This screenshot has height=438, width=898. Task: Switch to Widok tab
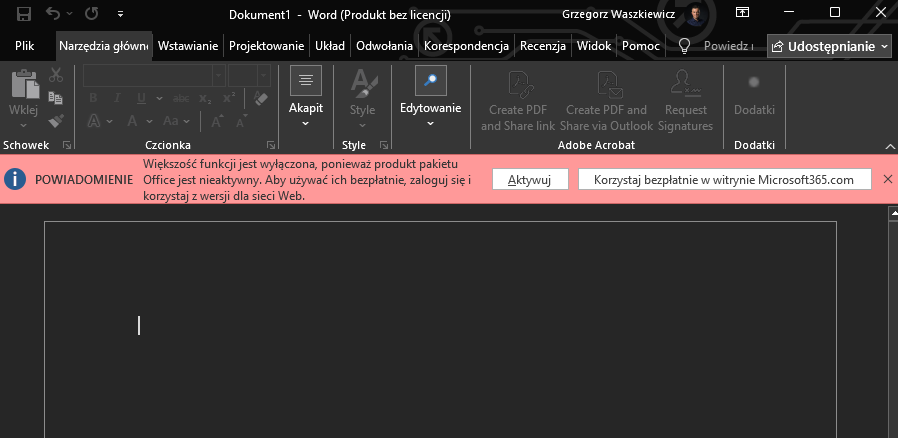[x=594, y=46]
